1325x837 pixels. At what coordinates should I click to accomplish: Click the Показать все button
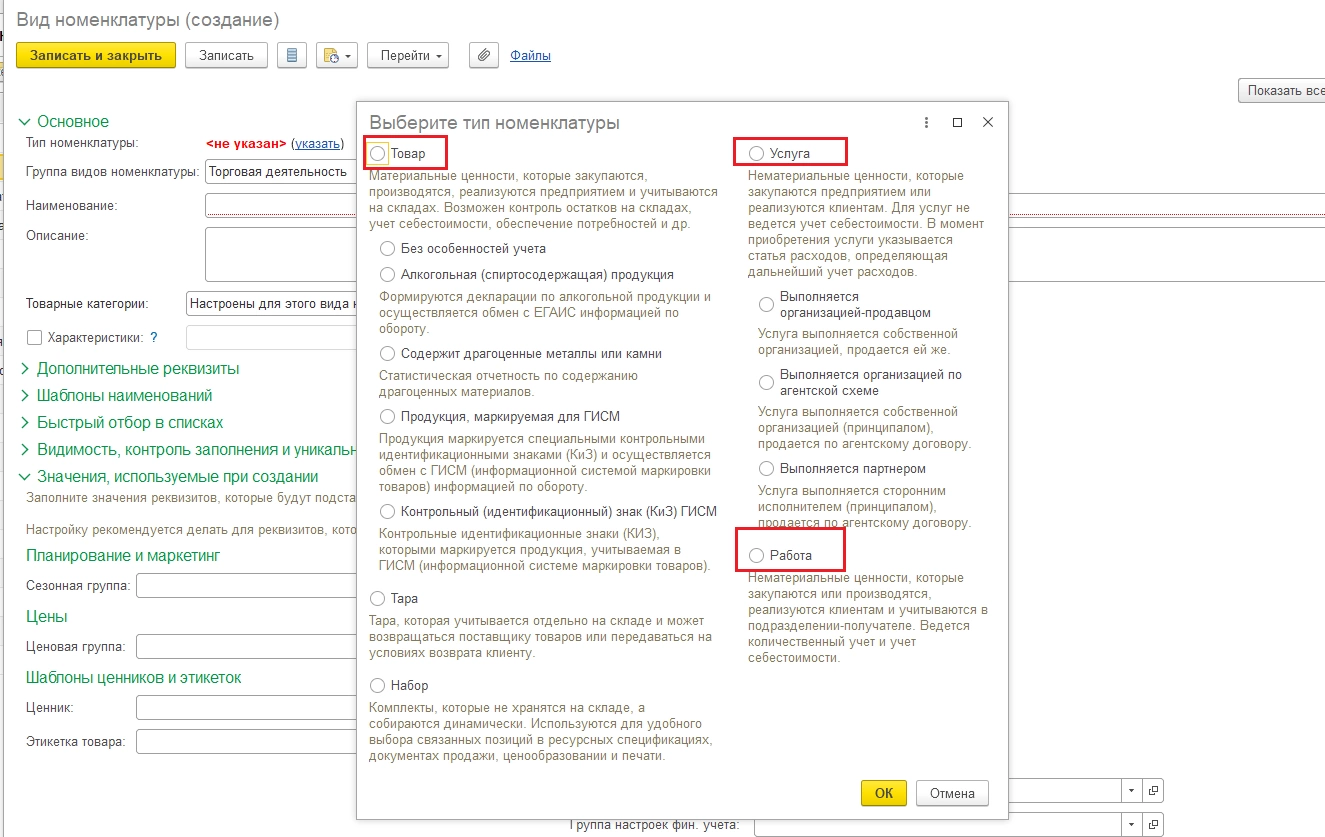(x=1282, y=90)
